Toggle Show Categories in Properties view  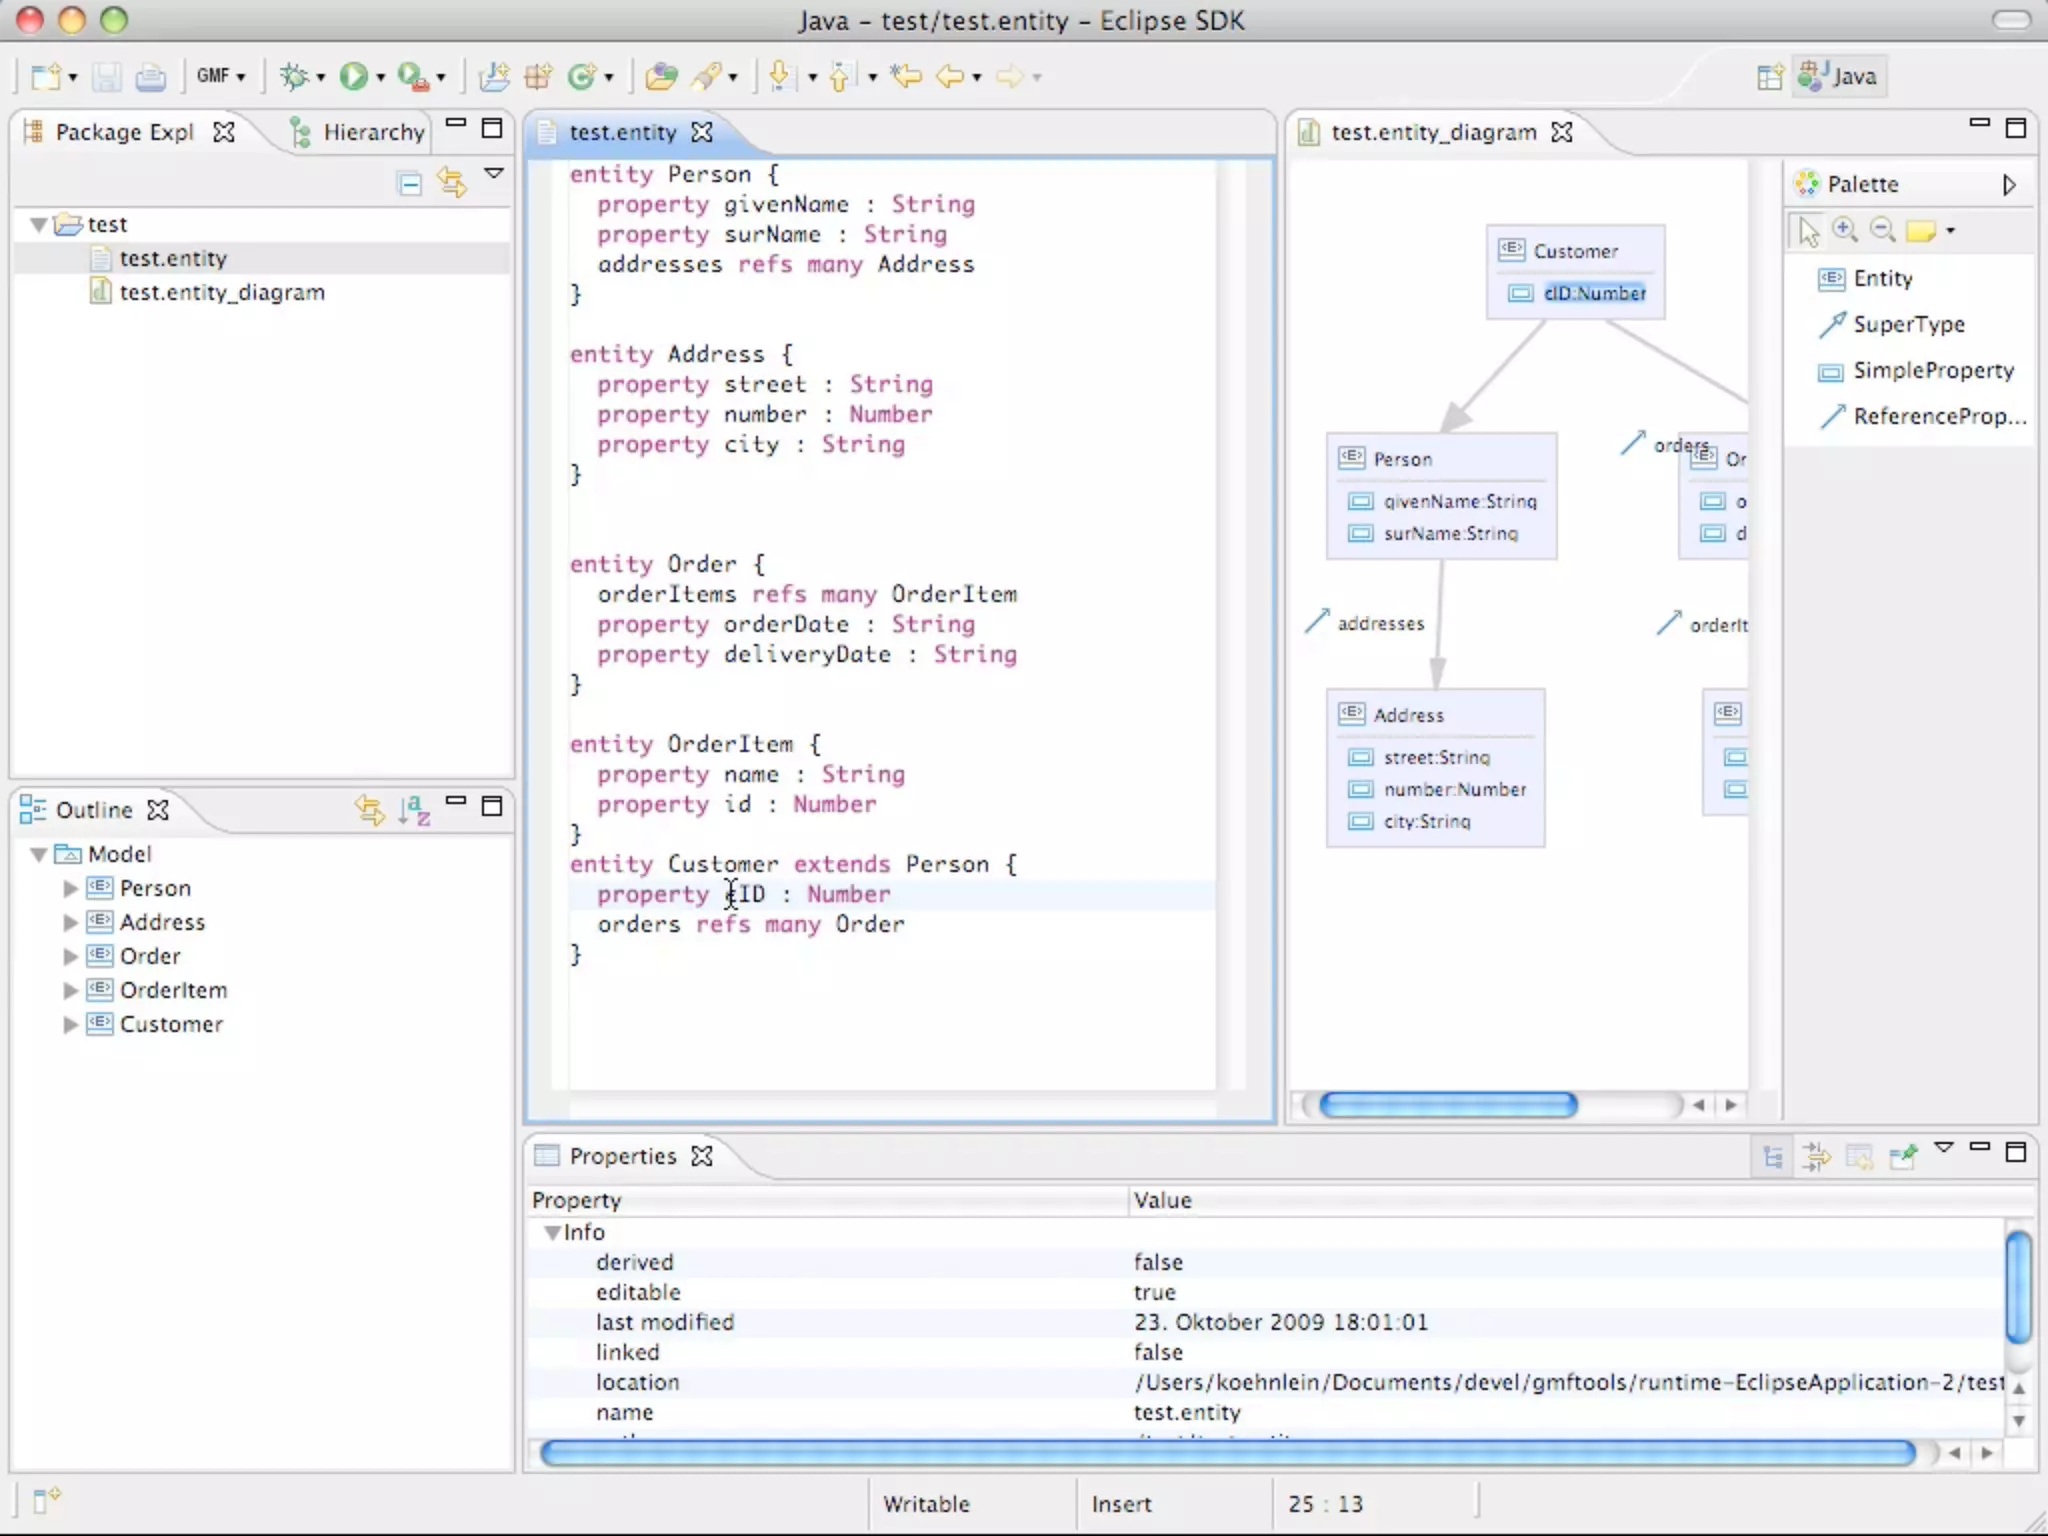click(x=1773, y=1157)
